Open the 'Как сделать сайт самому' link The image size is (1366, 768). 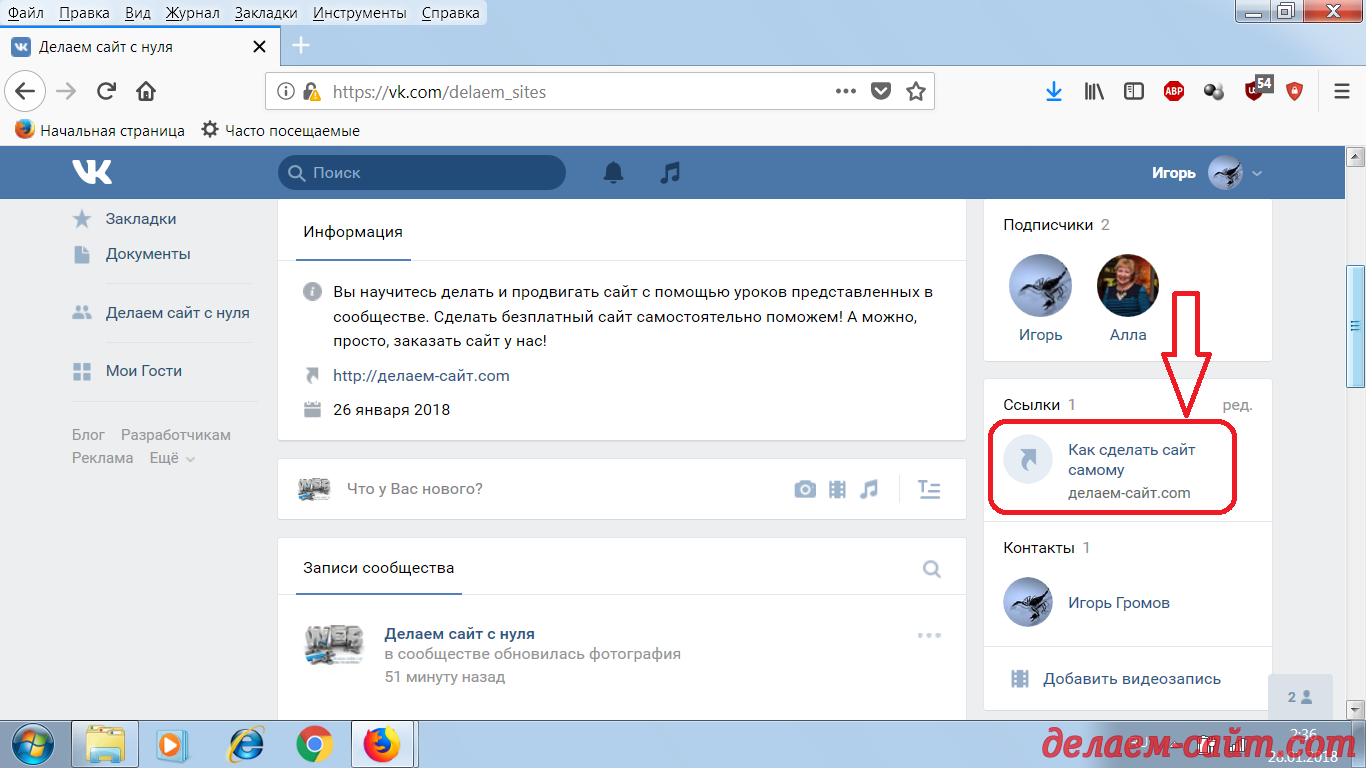click(x=1131, y=460)
